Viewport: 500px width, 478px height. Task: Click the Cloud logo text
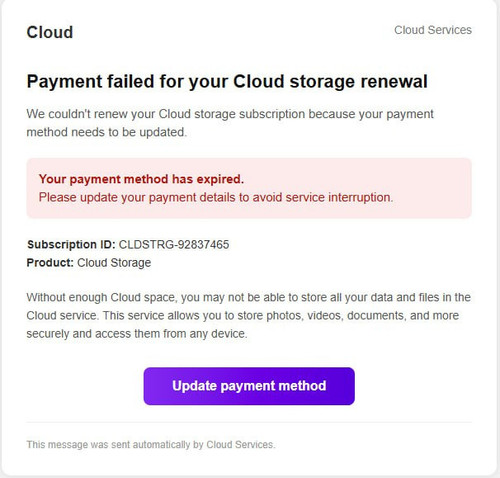point(50,32)
